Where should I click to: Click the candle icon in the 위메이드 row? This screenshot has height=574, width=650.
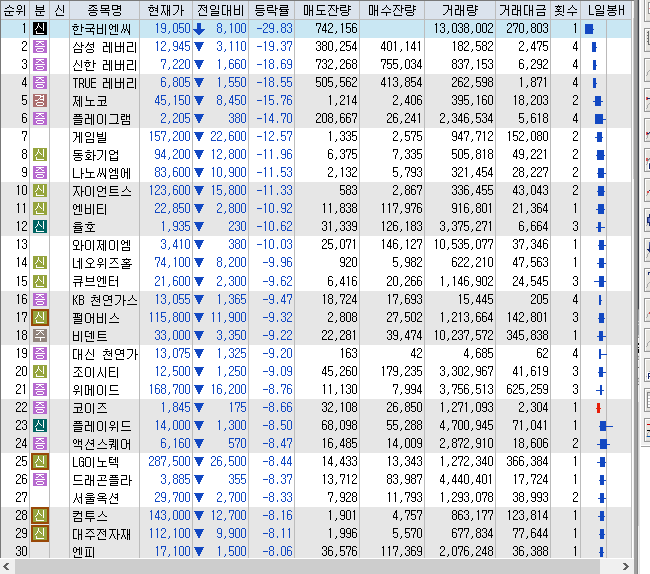click(600, 390)
